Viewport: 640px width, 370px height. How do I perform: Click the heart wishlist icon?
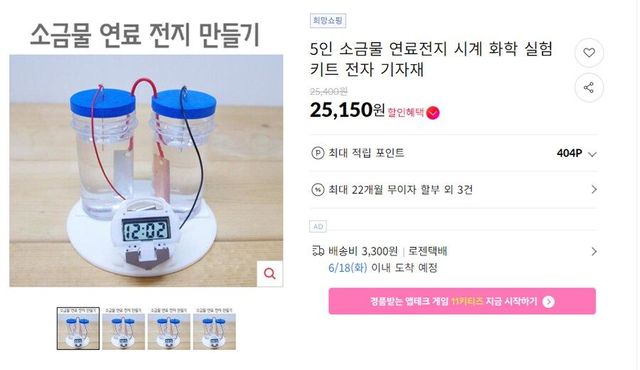(589, 53)
